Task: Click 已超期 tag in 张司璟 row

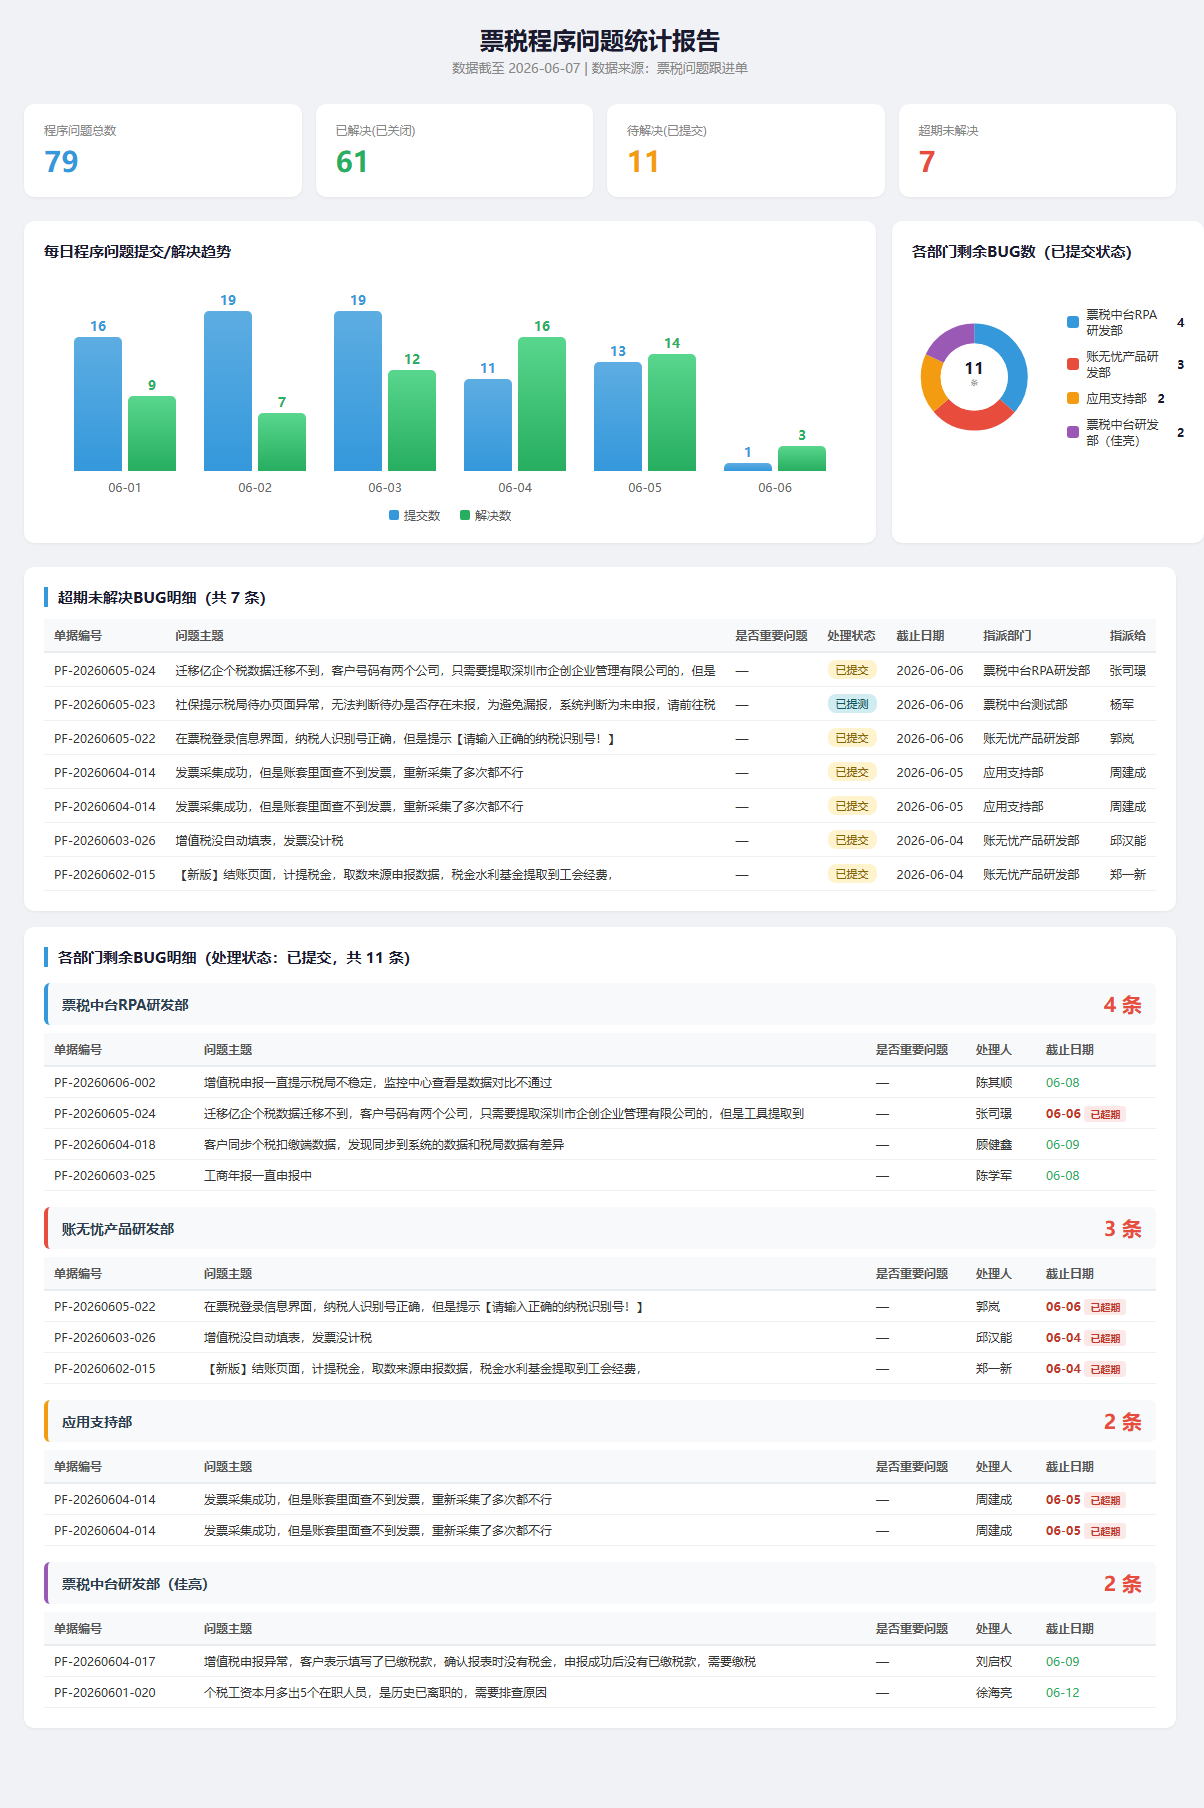Action: 1105,1114
